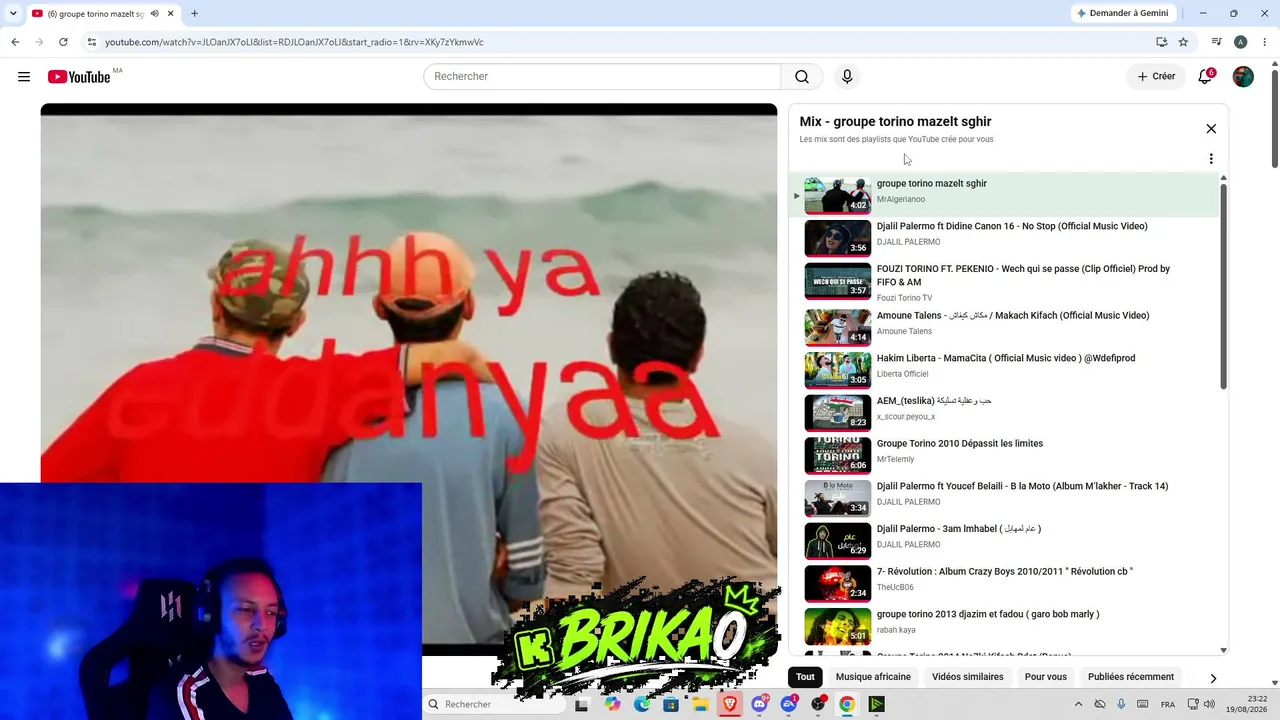The image size is (1280, 720).
Task: Open the FRA keyboard language switcher
Action: coord(1168,704)
